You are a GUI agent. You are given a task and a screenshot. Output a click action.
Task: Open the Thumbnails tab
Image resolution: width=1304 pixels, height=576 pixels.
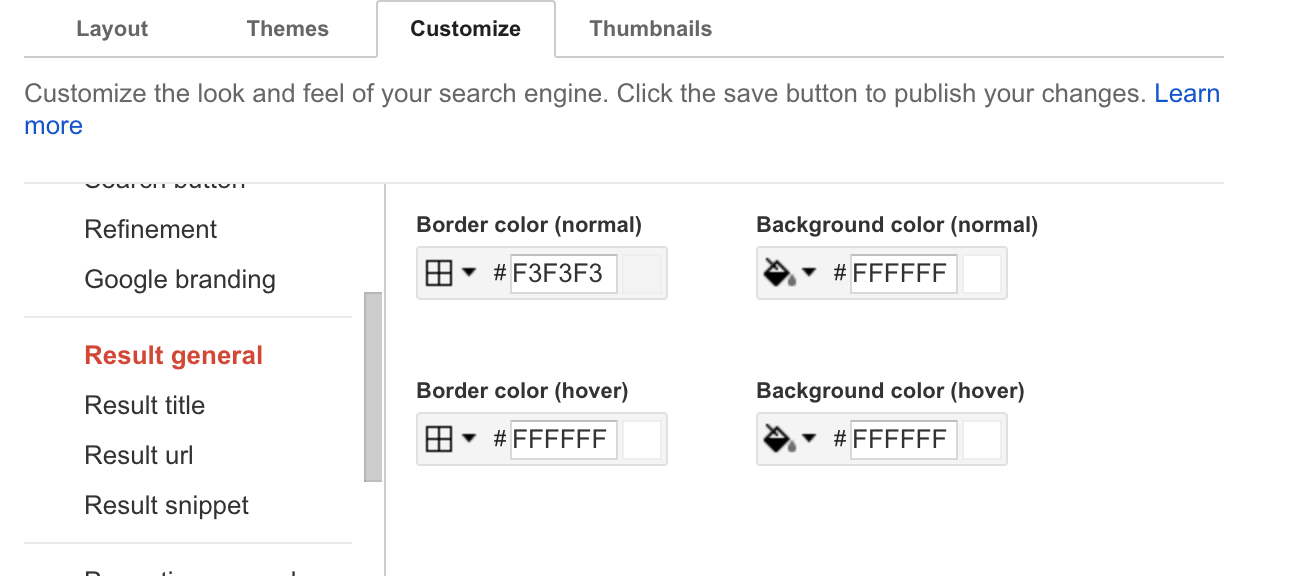(651, 29)
